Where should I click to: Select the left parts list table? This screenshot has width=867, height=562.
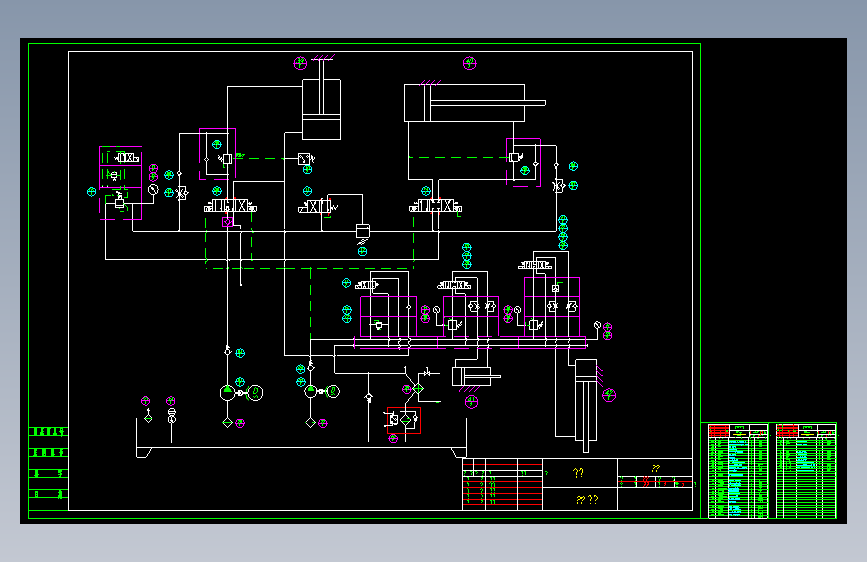click(738, 471)
